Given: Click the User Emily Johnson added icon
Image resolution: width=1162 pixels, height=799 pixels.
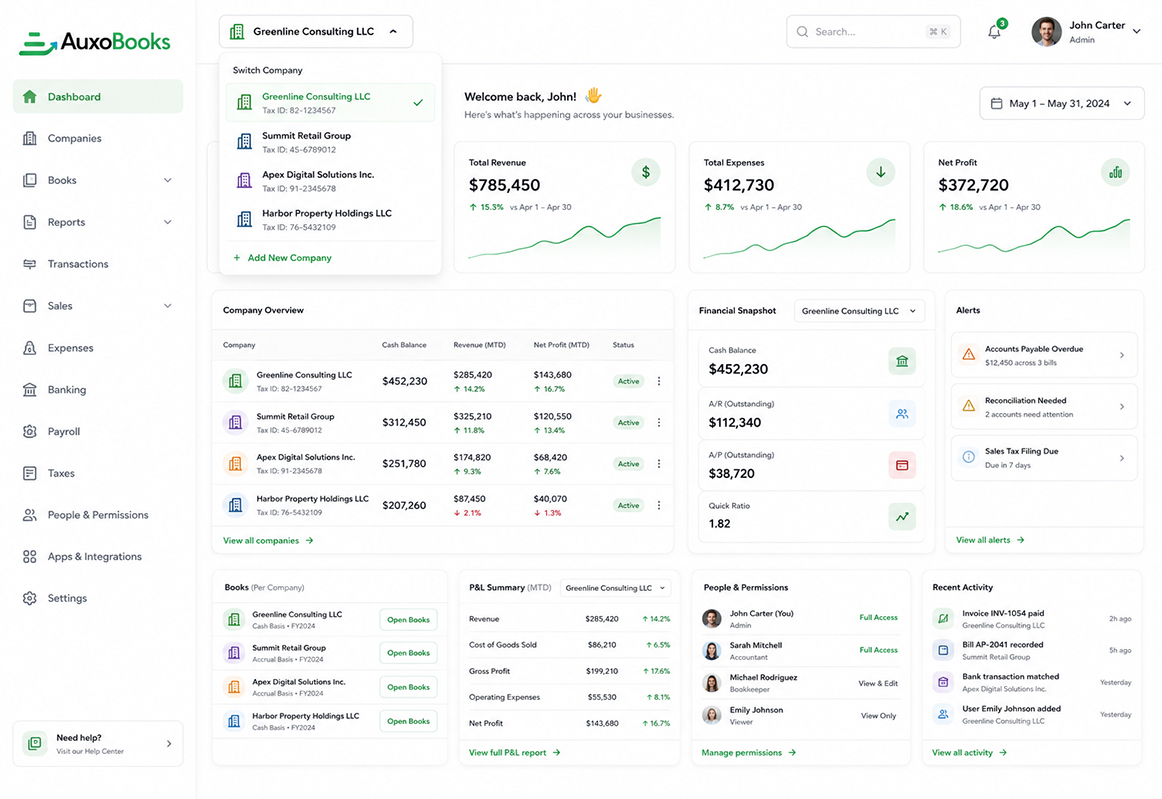Looking at the screenshot, I should [943, 715].
